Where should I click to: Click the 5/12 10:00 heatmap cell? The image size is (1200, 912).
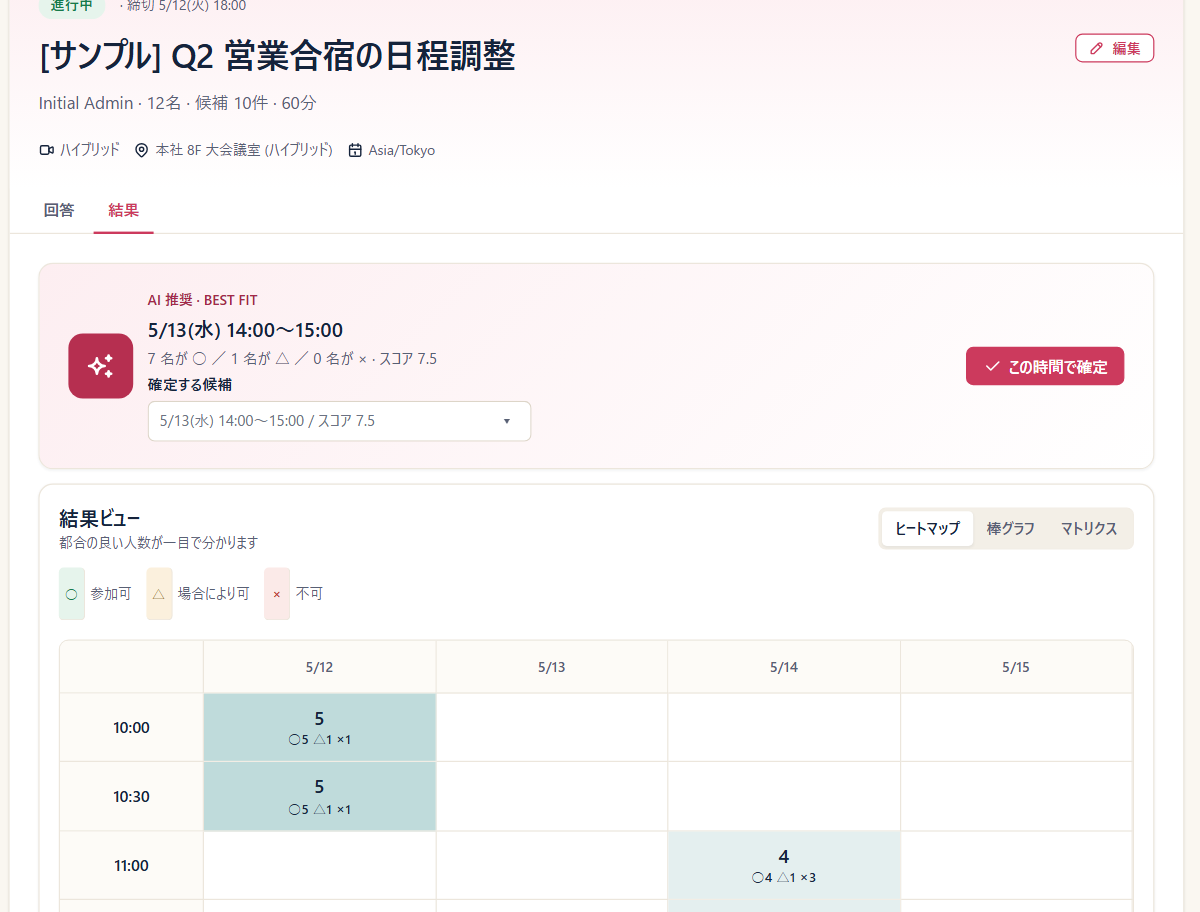(x=320, y=727)
